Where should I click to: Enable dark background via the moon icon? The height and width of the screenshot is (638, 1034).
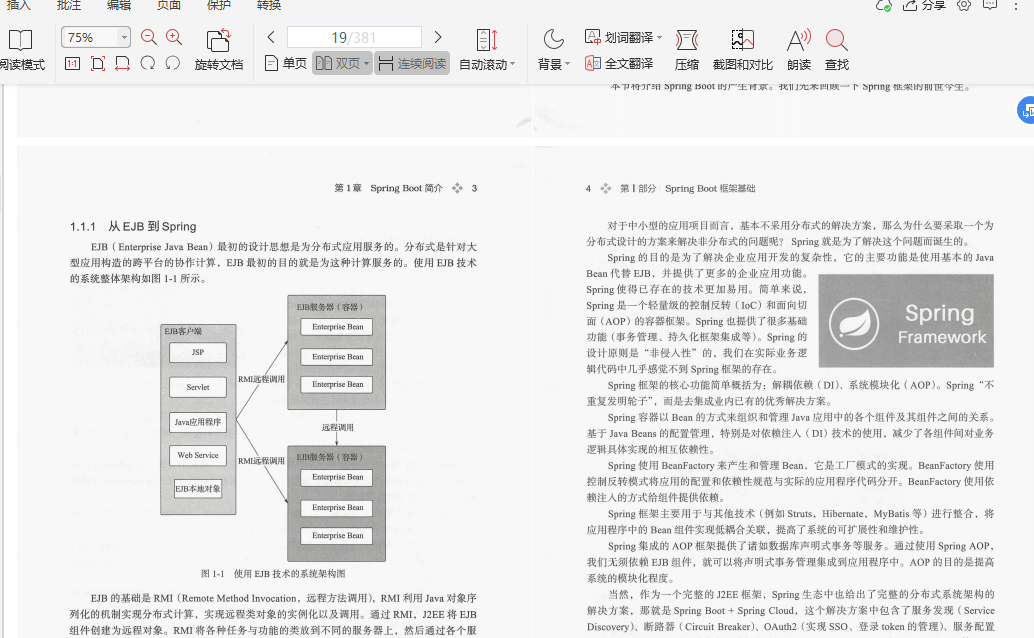(554, 38)
